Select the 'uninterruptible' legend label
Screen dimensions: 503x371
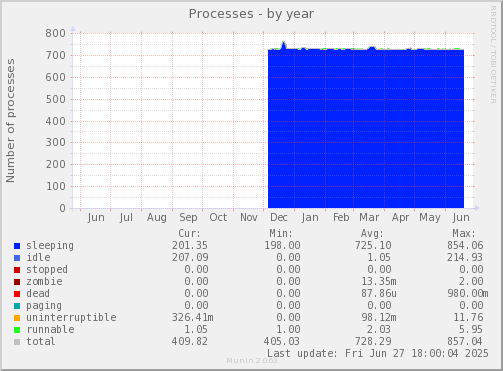tap(71, 317)
